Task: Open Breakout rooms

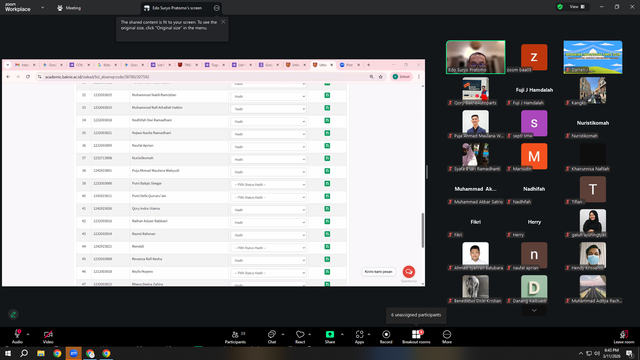Action: tap(416, 337)
